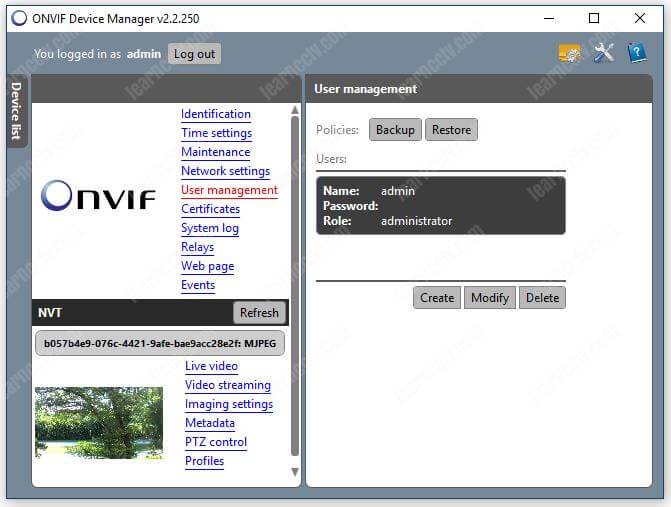Minimize the ONVIF Device Manager window
671x507 pixels.
coord(549,18)
